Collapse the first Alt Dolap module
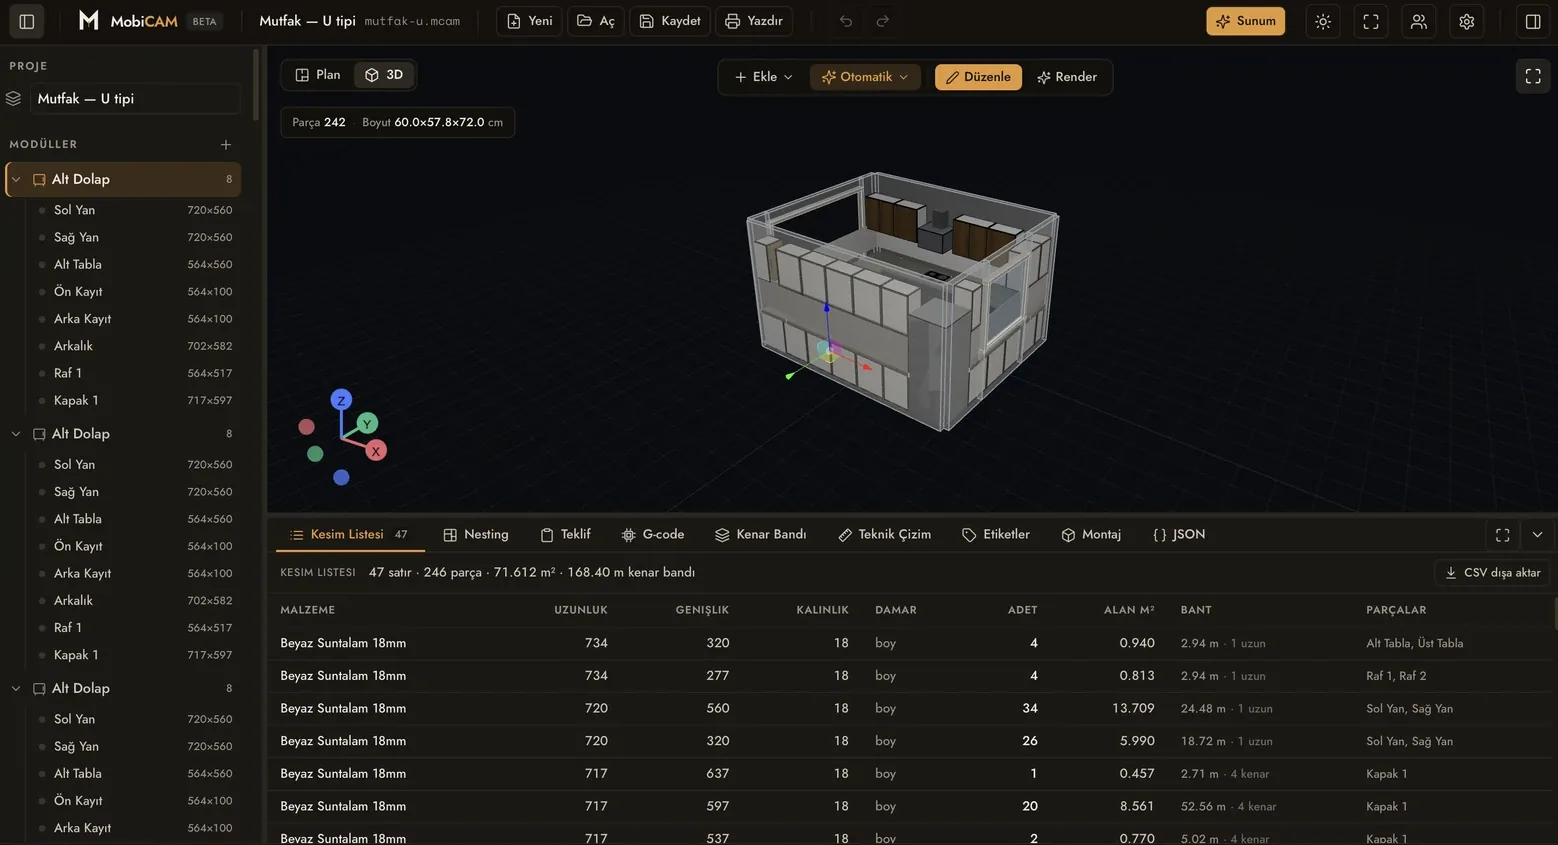Viewport: 1558px width, 845px height. 16,179
